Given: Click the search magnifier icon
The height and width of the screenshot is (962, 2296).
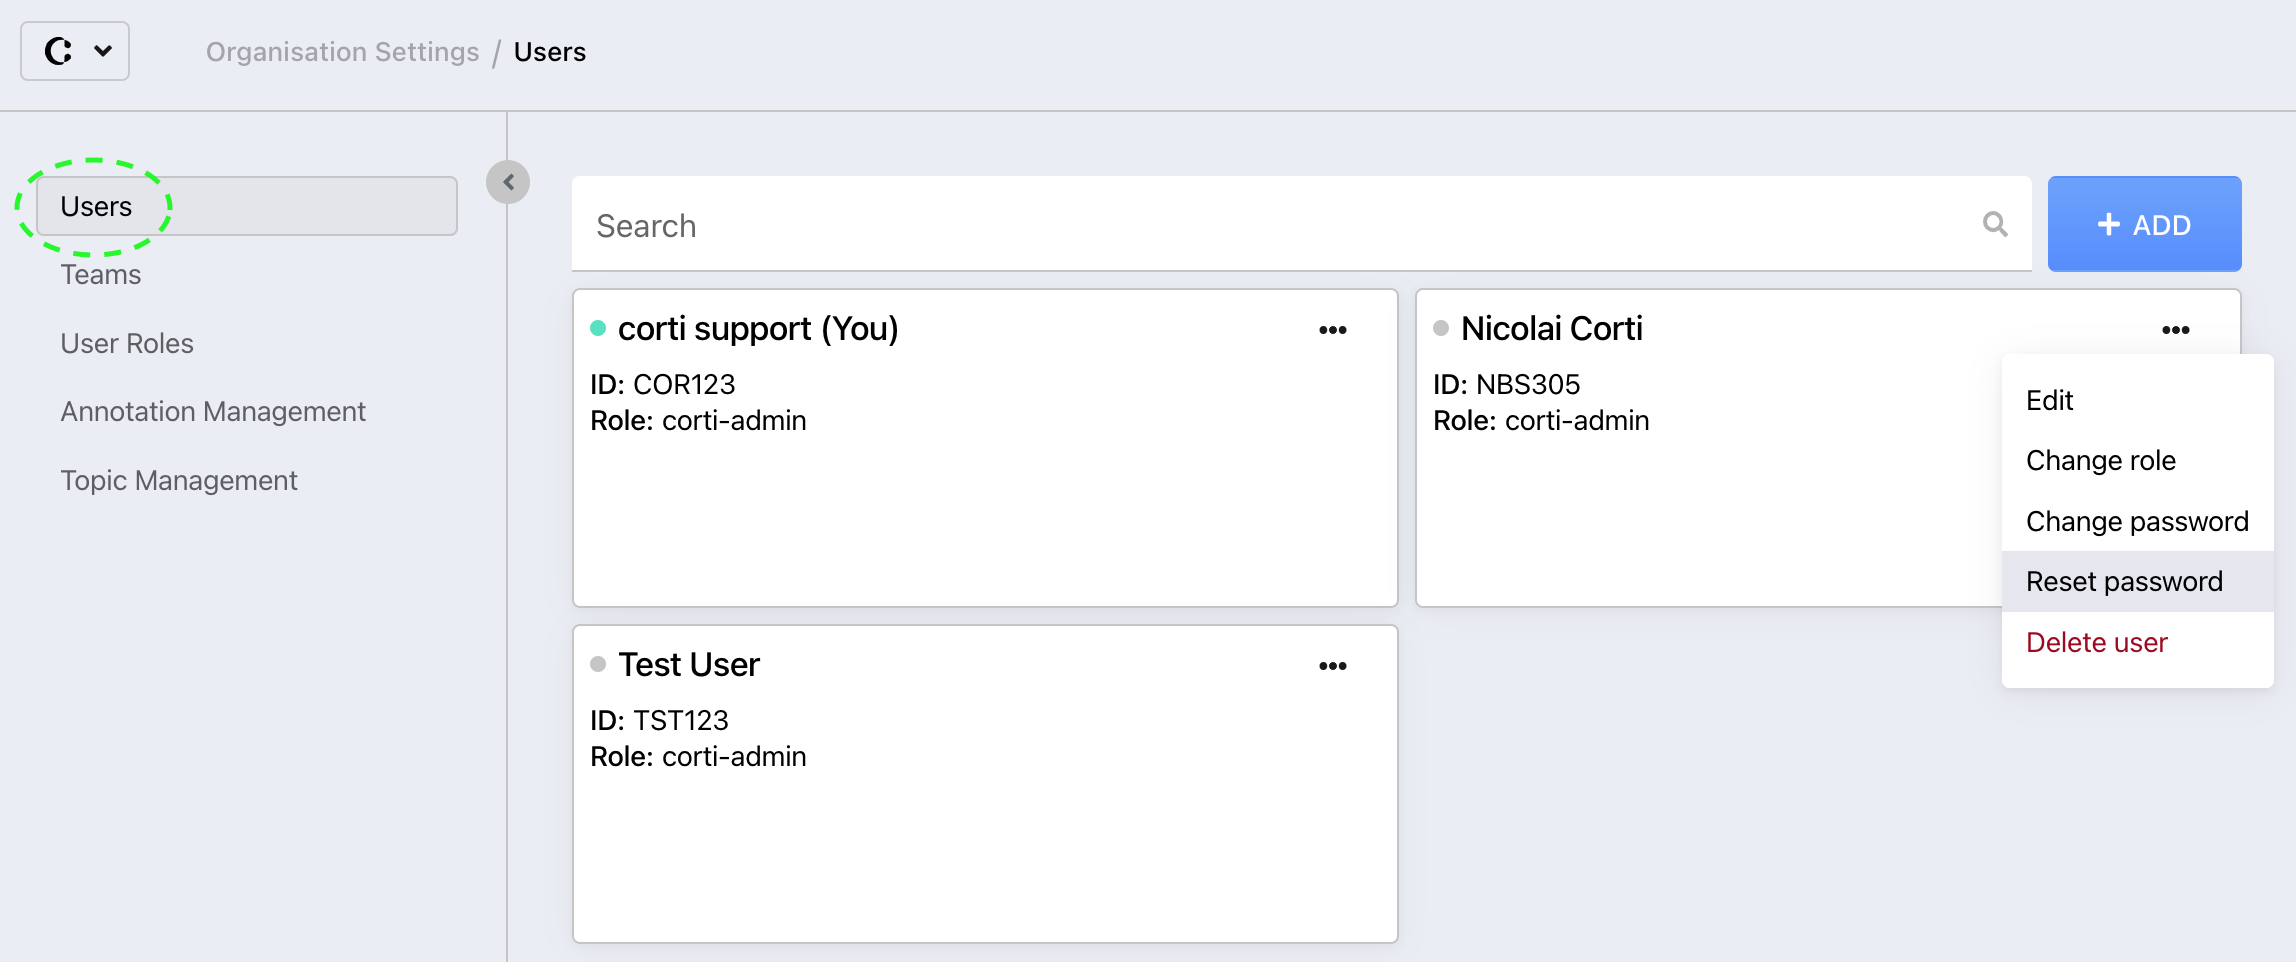Looking at the screenshot, I should [1995, 224].
